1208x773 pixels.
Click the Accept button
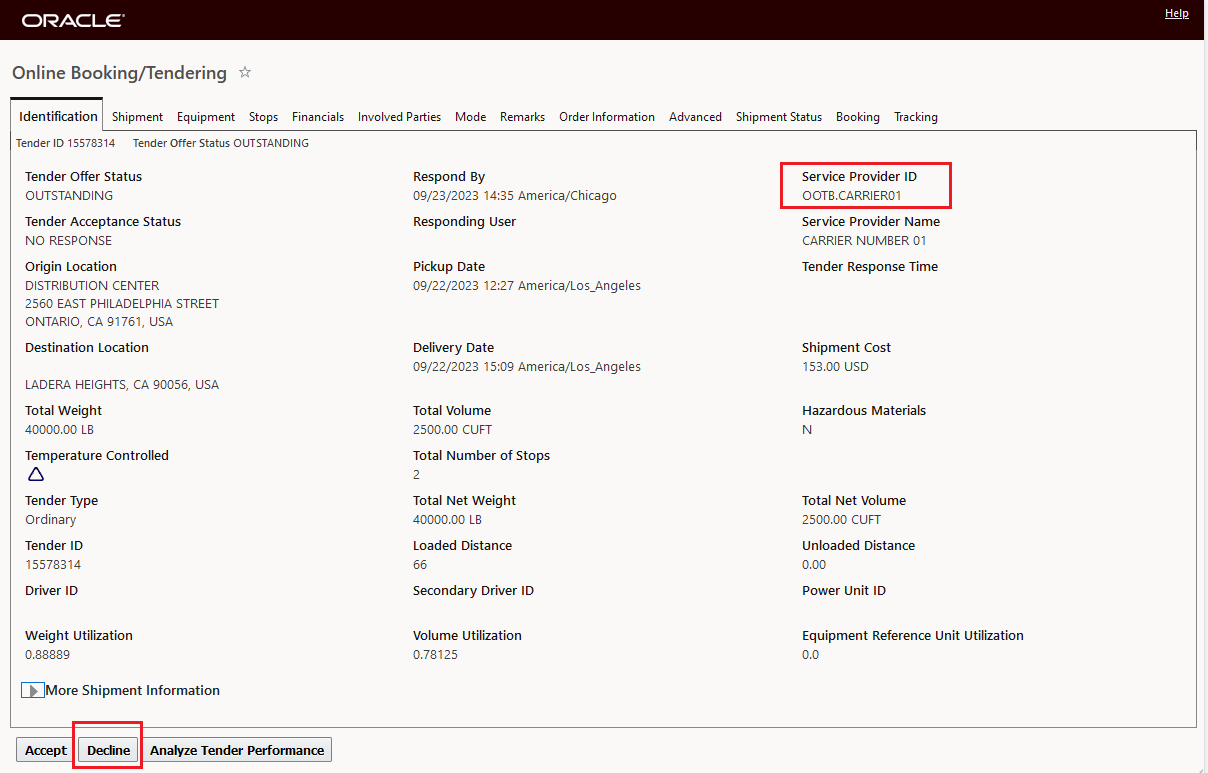click(x=46, y=750)
